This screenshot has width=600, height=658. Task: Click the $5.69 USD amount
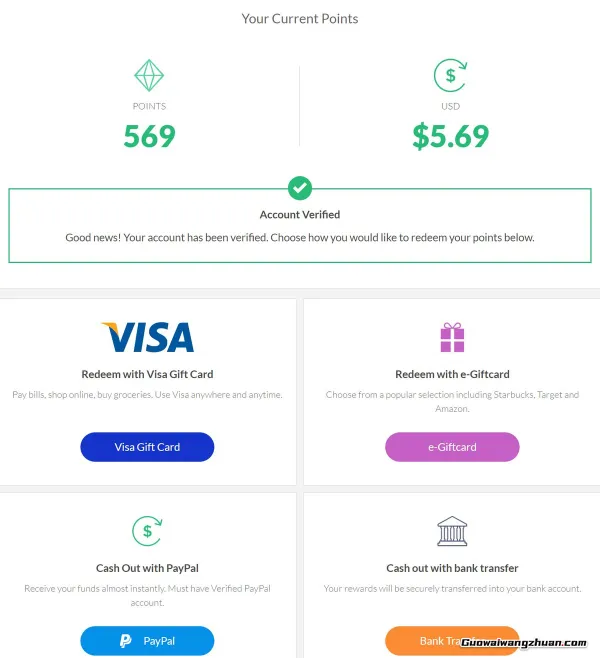click(x=450, y=136)
